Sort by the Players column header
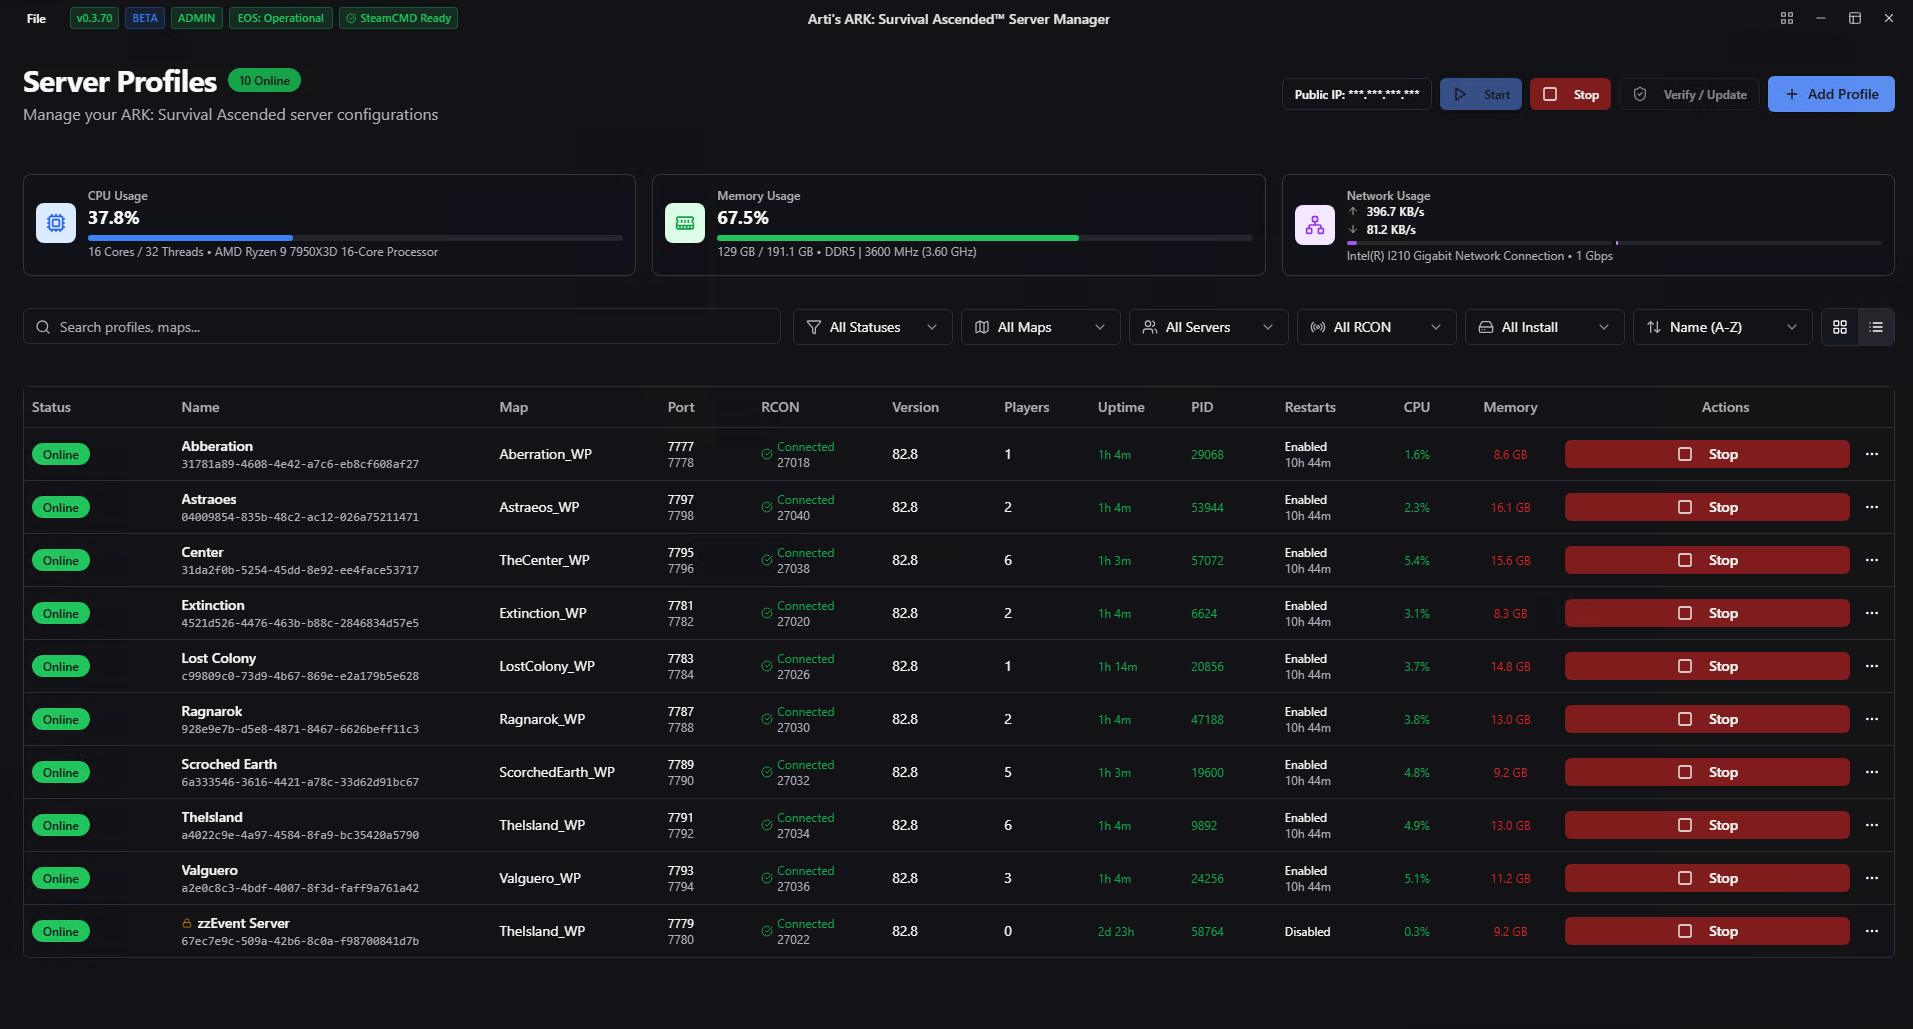The height and width of the screenshot is (1029, 1913). click(x=1026, y=407)
